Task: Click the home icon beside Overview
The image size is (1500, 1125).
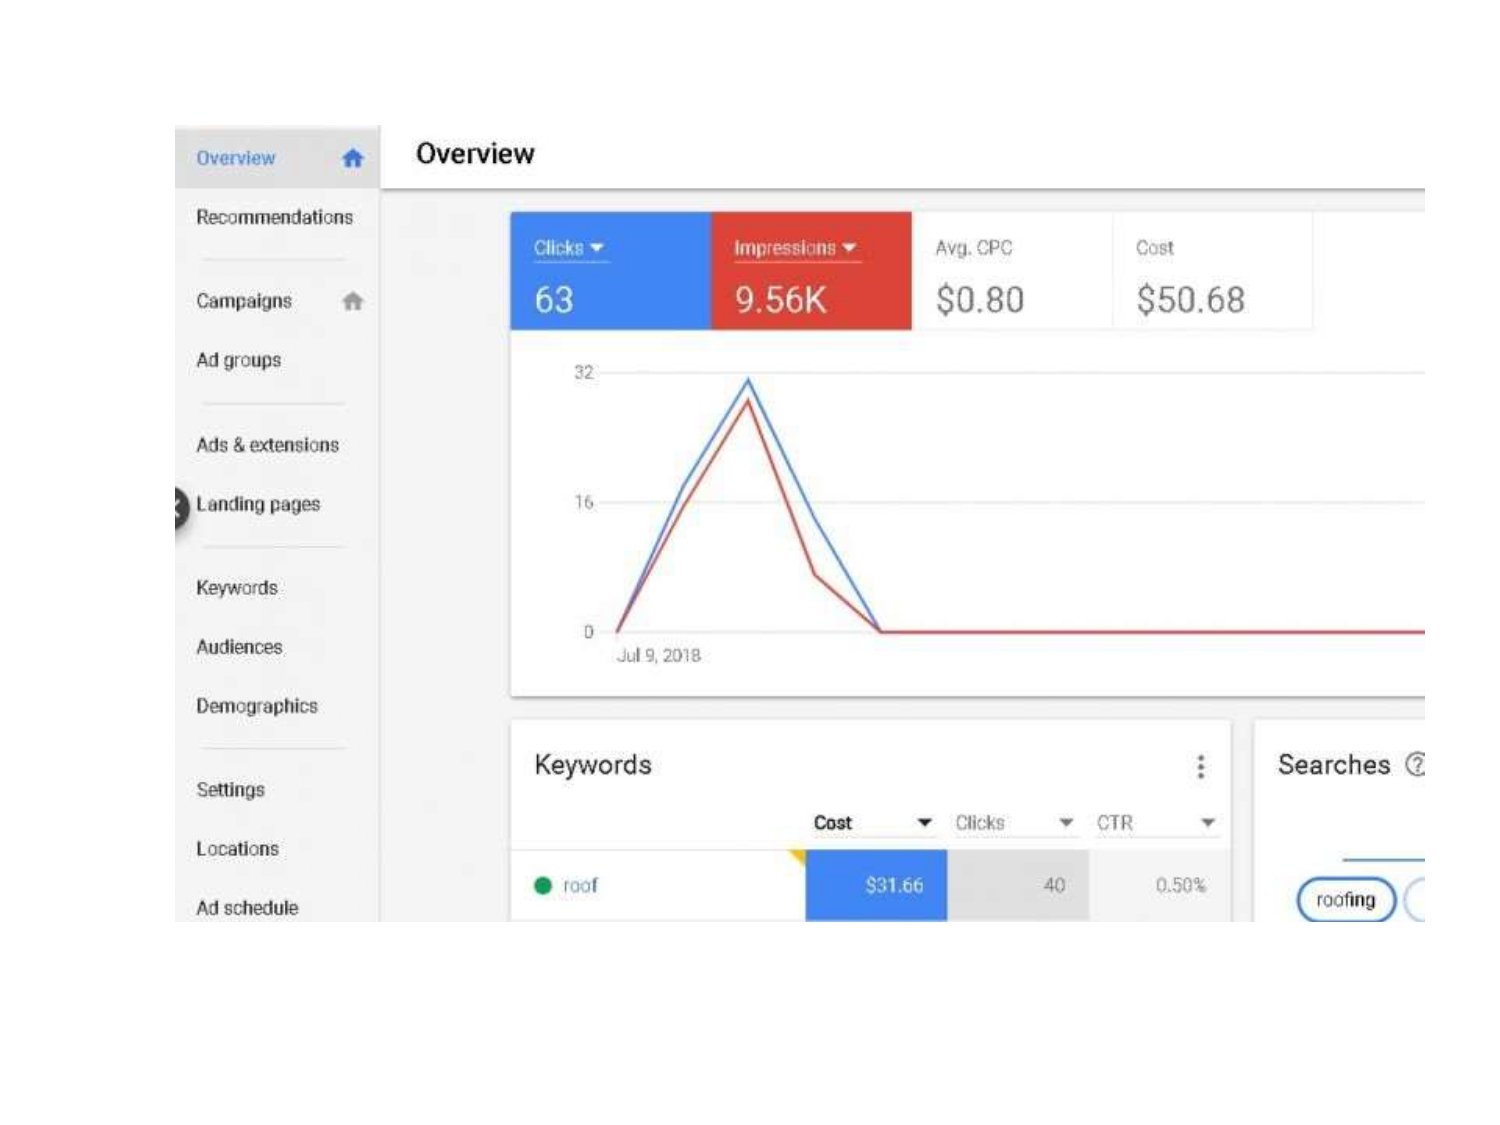Action: click(x=352, y=158)
